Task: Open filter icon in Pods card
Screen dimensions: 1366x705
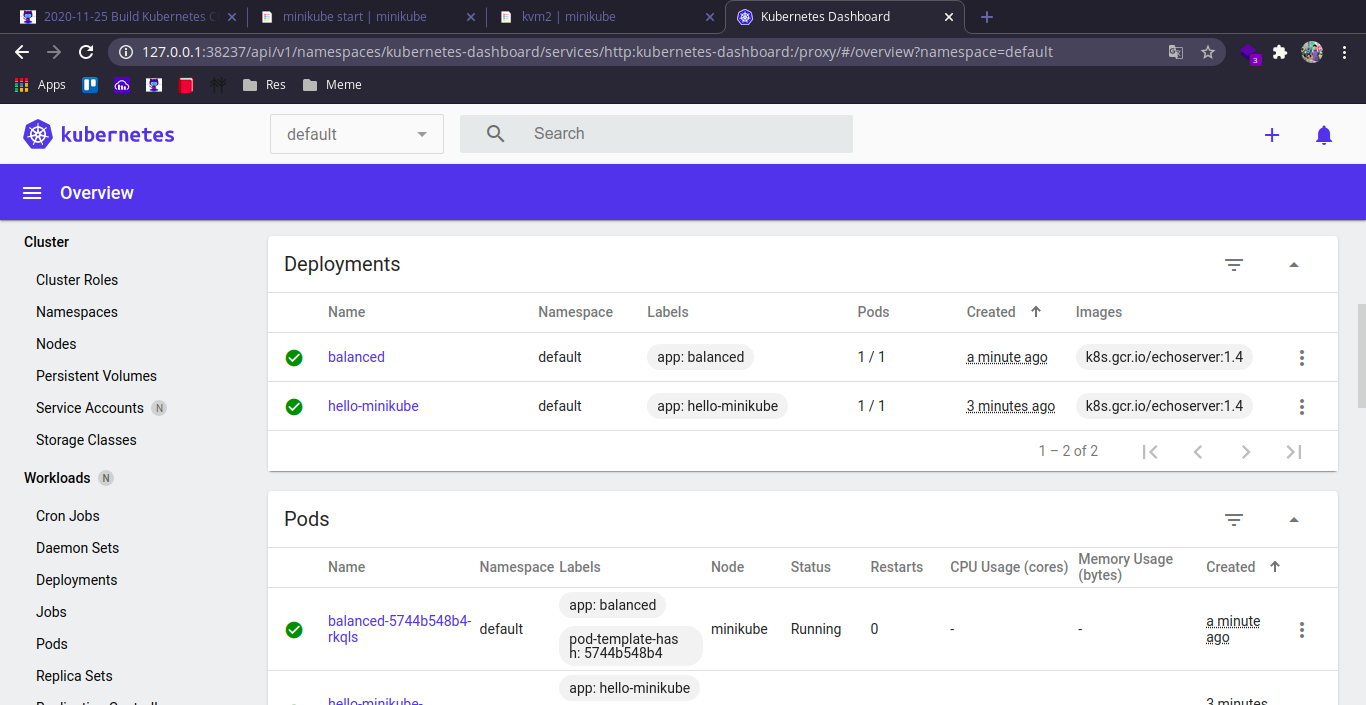Action: click(x=1234, y=520)
